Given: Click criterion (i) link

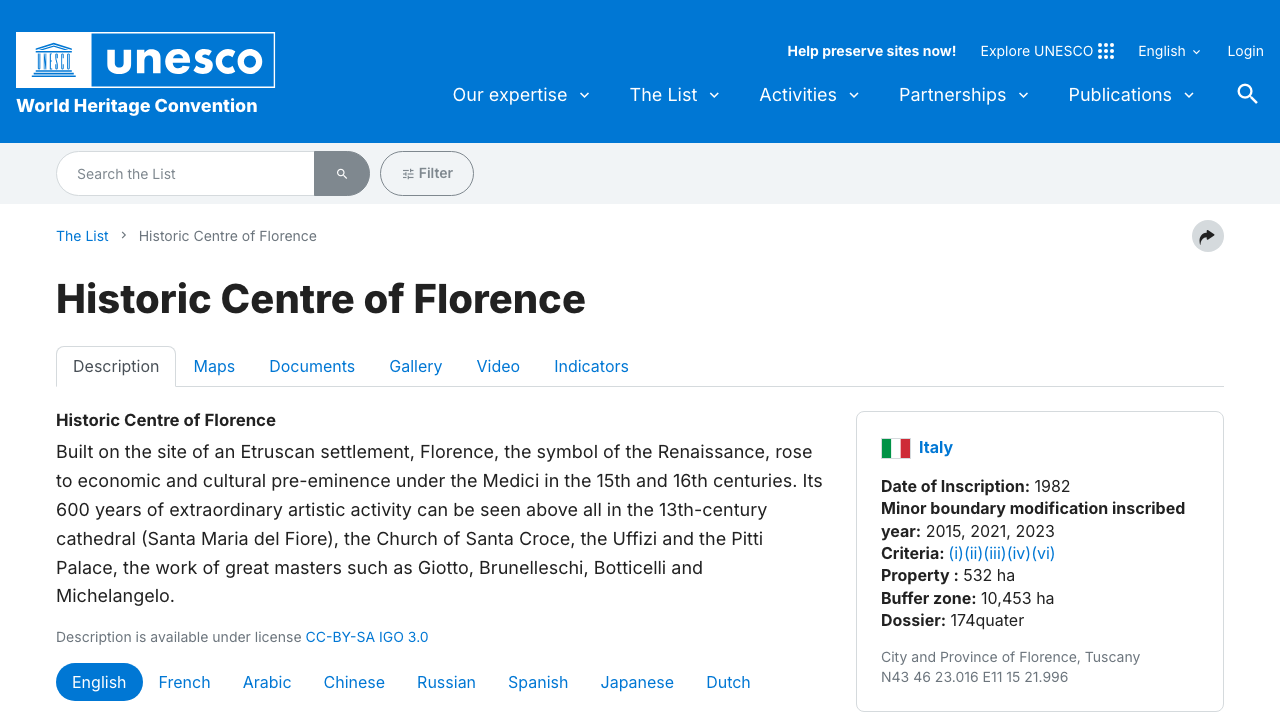Looking at the screenshot, I should pos(956,553).
